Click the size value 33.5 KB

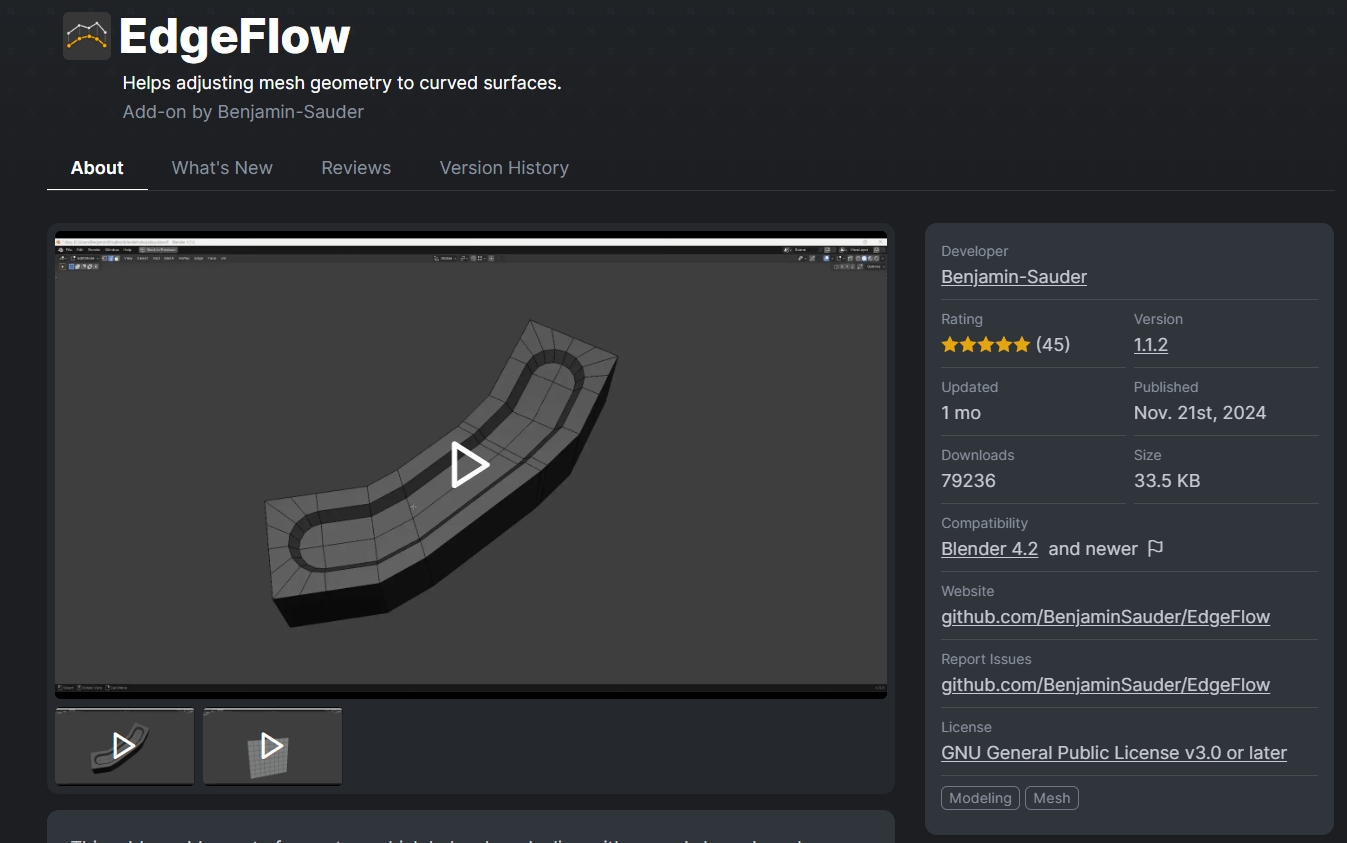coord(1167,481)
